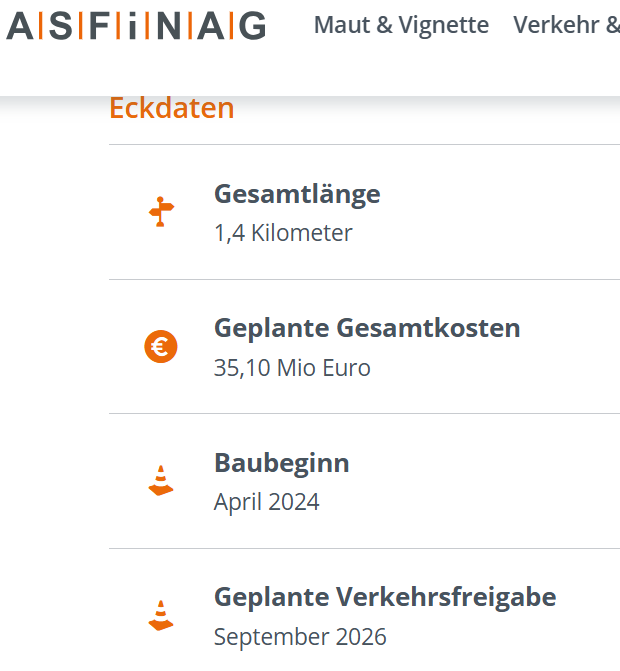Select the Eckdaten heading
The width and height of the screenshot is (620, 671).
click(172, 108)
